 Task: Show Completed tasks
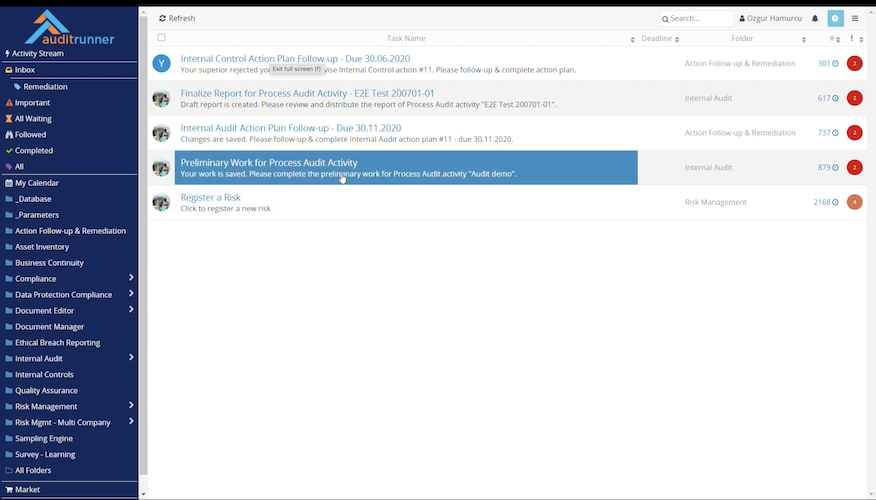[x=29, y=150]
